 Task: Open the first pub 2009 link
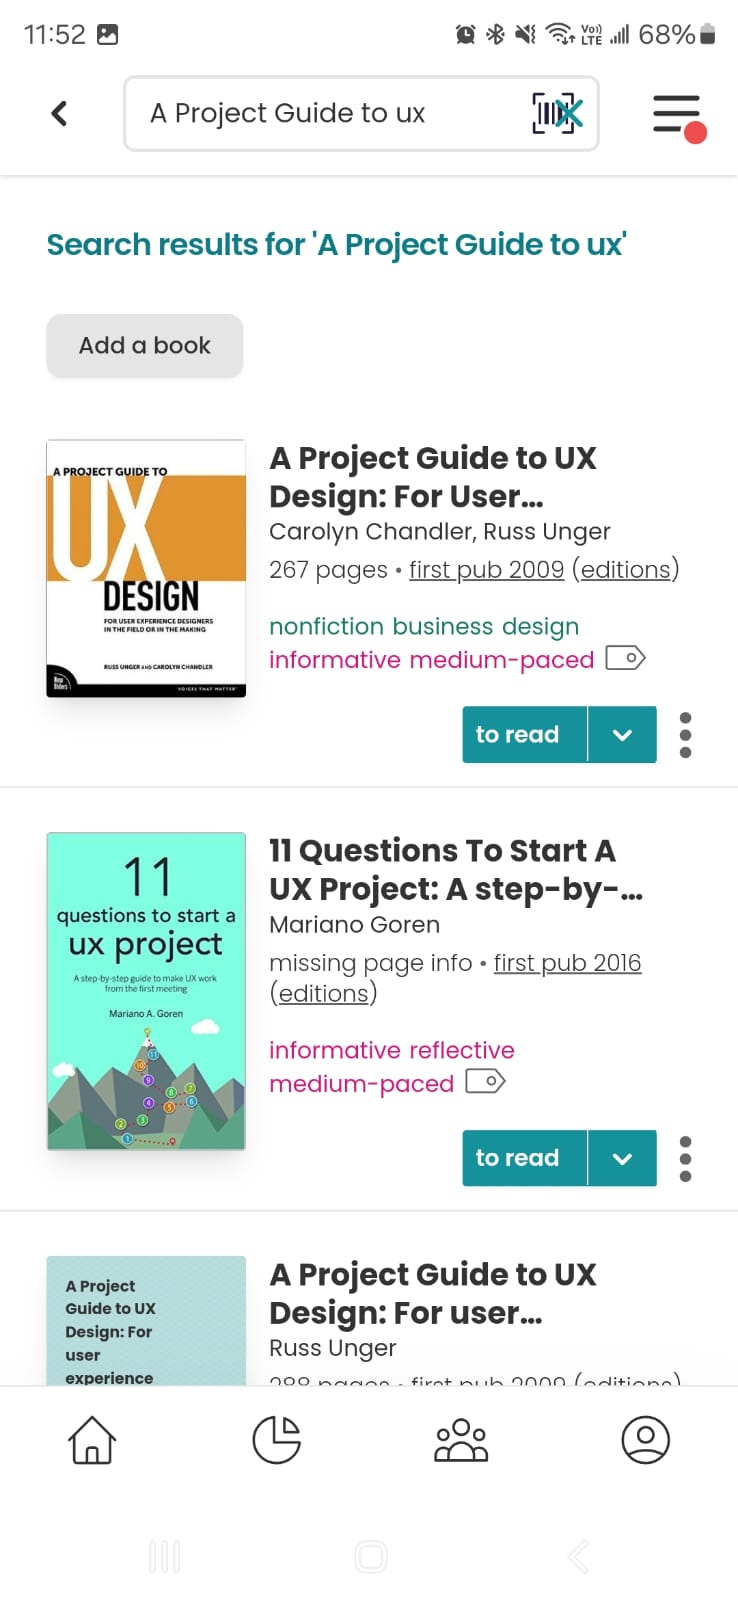487,569
